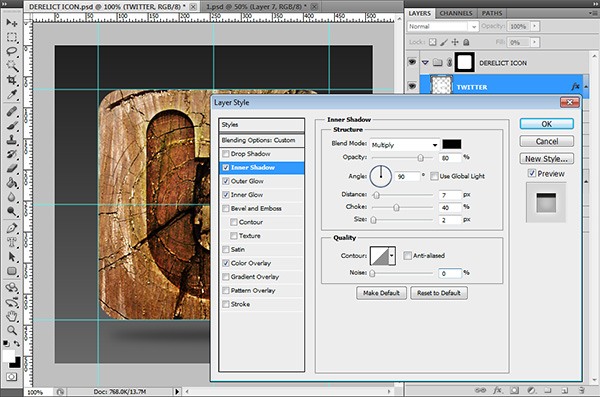
Task: Click Reset to Default button
Action: pos(439,293)
